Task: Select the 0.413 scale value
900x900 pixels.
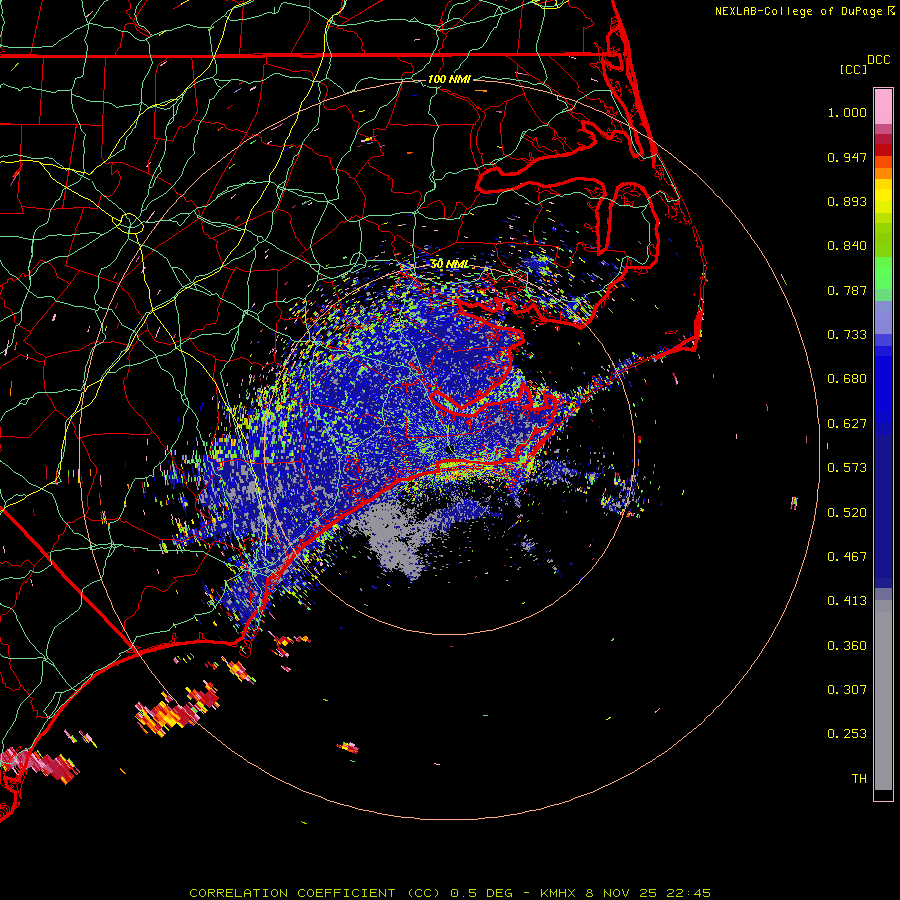Action: [847, 601]
